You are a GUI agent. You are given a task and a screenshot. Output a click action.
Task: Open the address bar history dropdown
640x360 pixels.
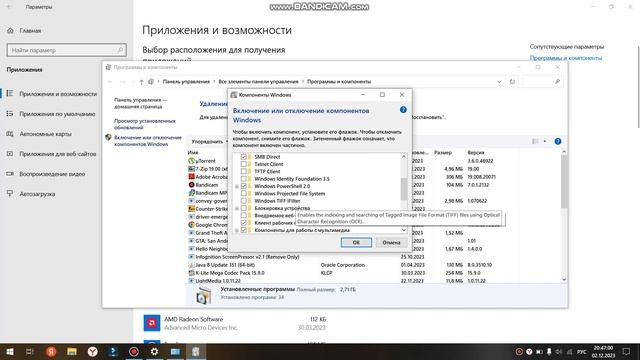(x=499, y=82)
